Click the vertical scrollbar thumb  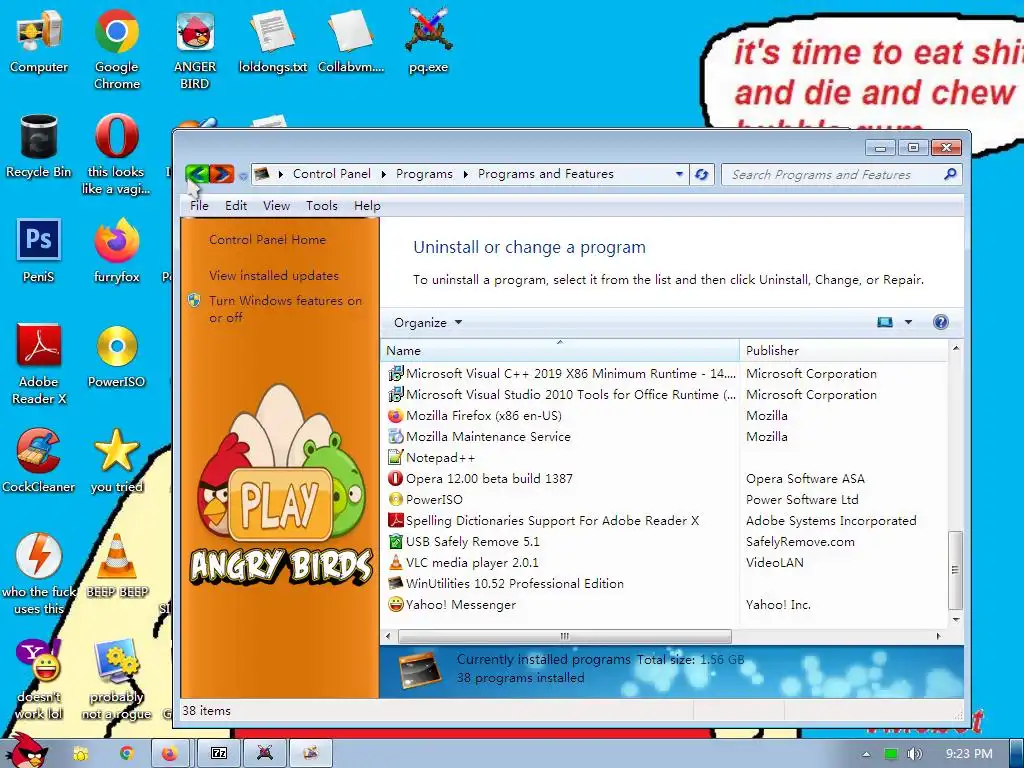(x=955, y=570)
